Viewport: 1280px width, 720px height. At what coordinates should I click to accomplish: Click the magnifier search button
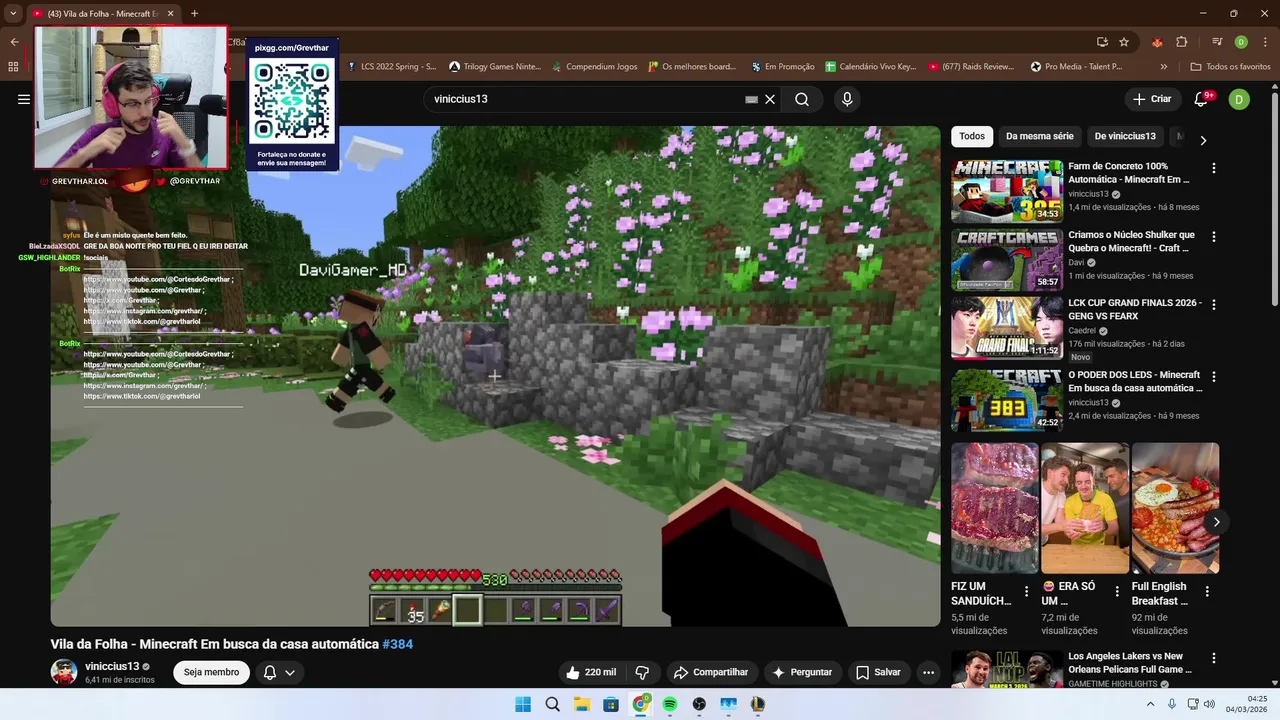pyautogui.click(x=802, y=99)
